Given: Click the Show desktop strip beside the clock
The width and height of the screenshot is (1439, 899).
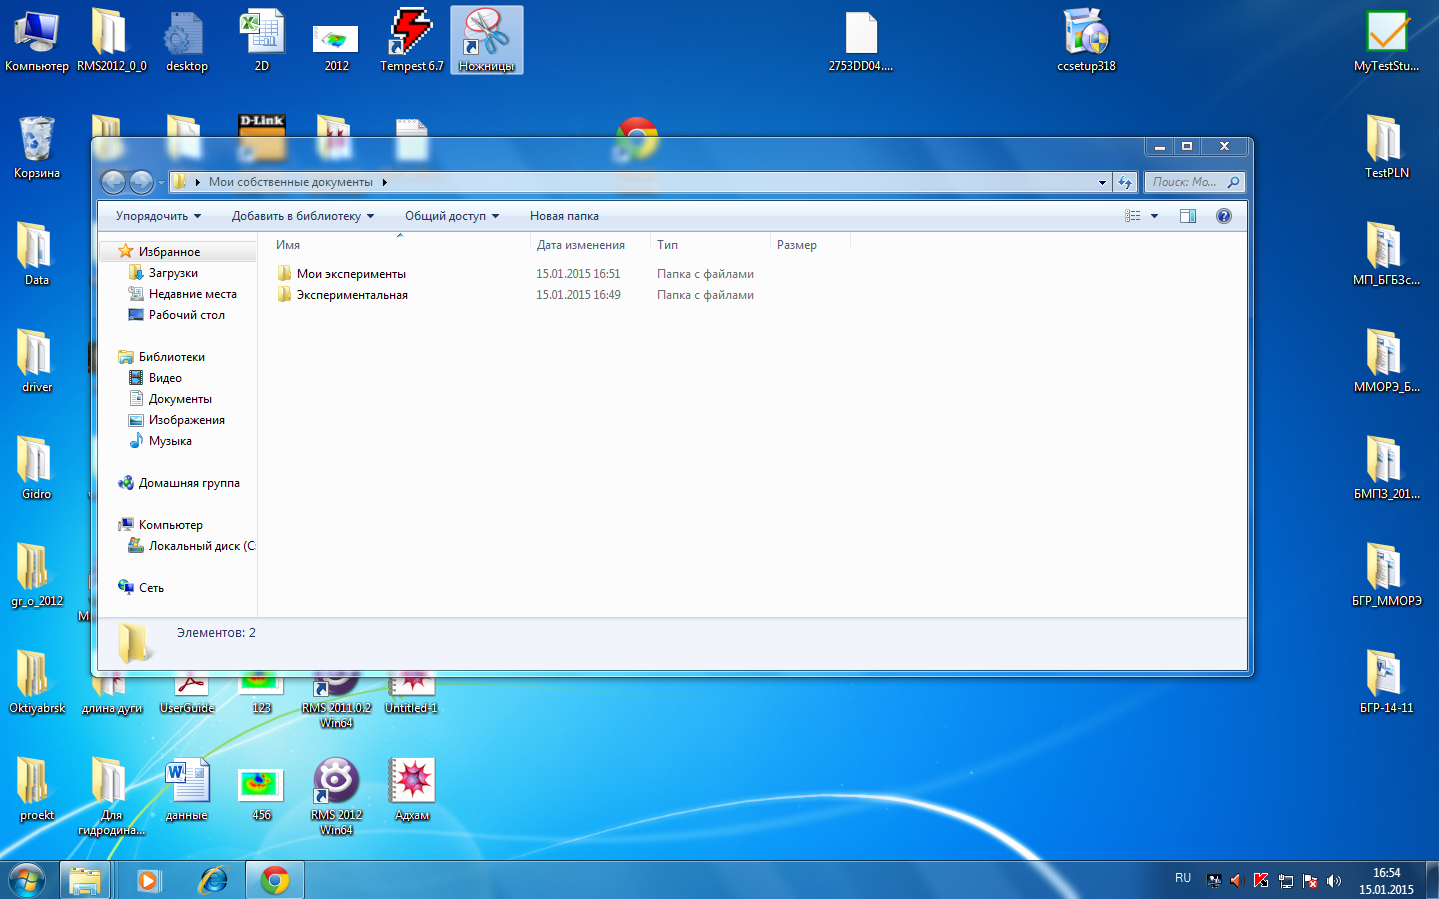Looking at the screenshot, I should coord(1432,880).
